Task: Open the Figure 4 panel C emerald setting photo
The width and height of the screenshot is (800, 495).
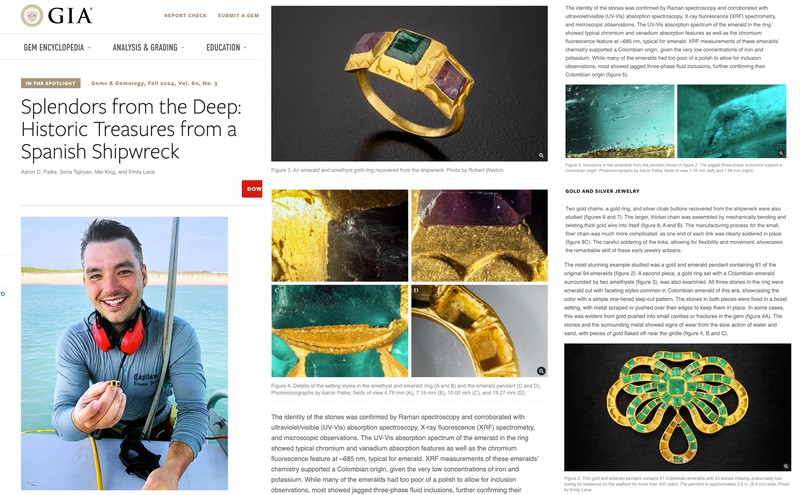Action: click(x=340, y=331)
